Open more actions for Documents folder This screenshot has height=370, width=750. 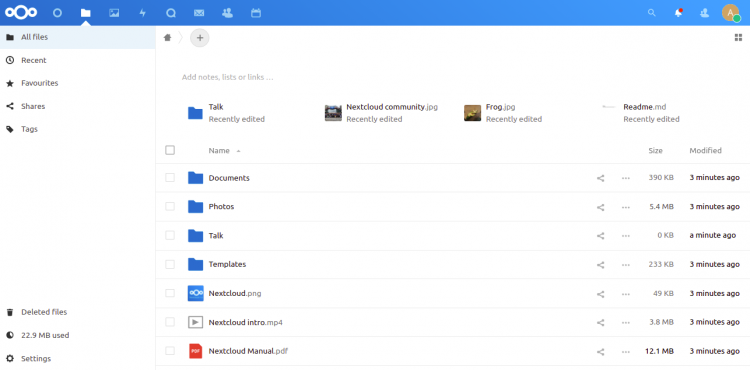coord(626,178)
